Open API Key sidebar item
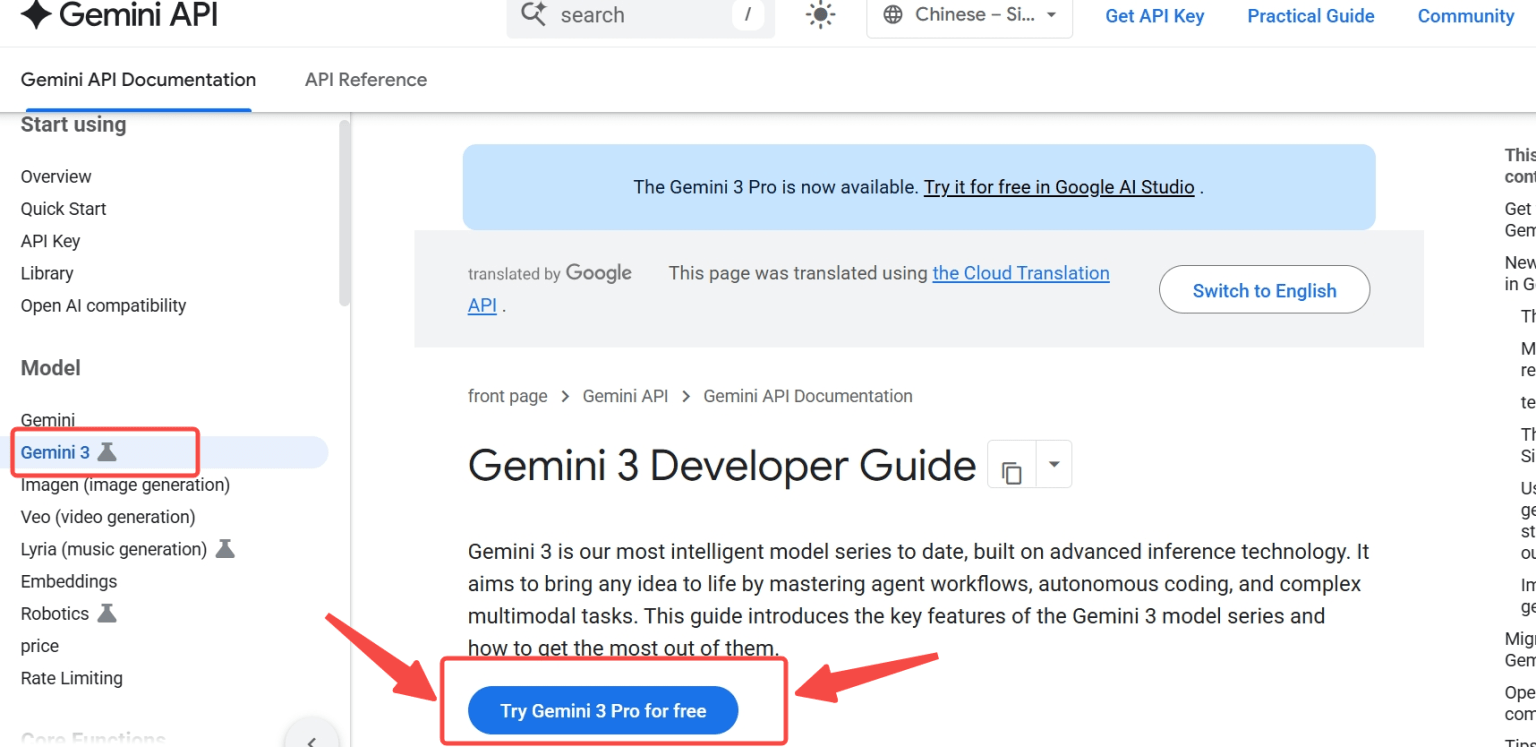This screenshot has height=747, width=1536. point(50,241)
